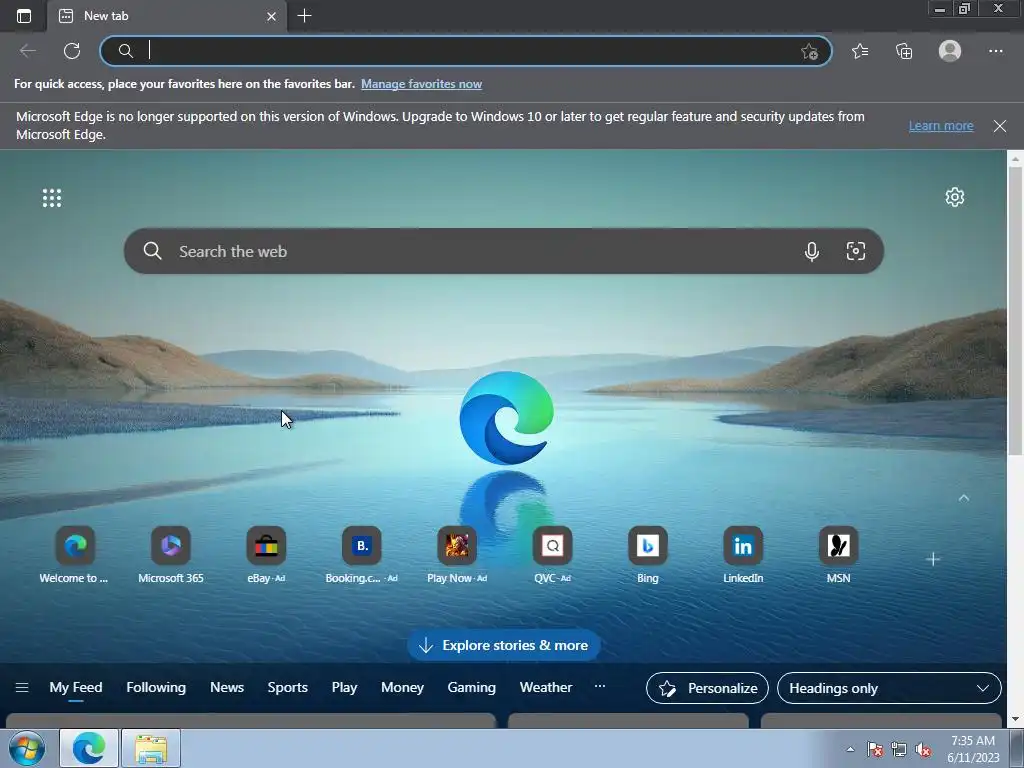Click the muted volume tray icon
The width and height of the screenshot is (1024, 768).
pos(923,750)
